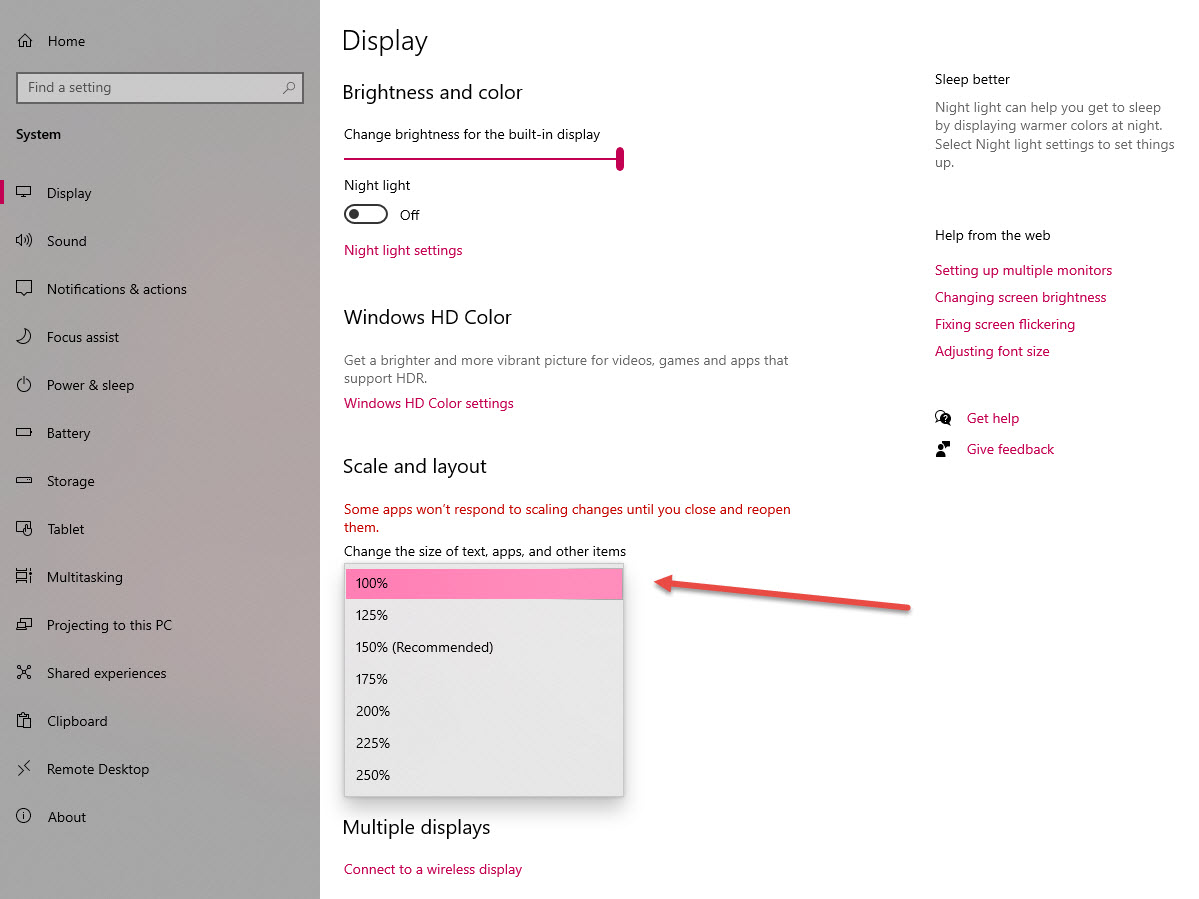Screen dimensions: 1199x899
Task: Navigate to Storage settings
Action: [160, 481]
